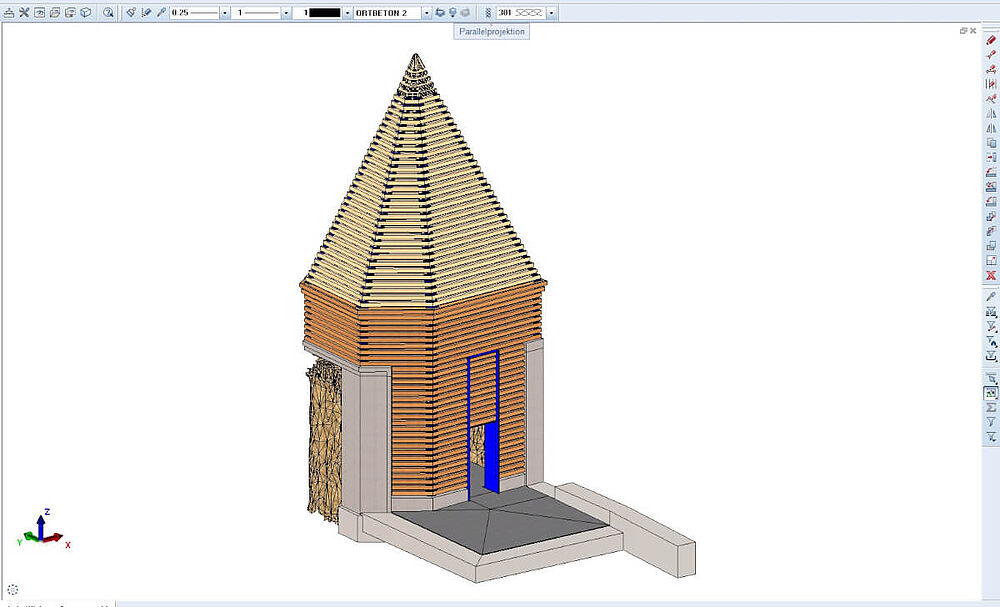Toggle the highlighted selection mode button

coord(990,393)
